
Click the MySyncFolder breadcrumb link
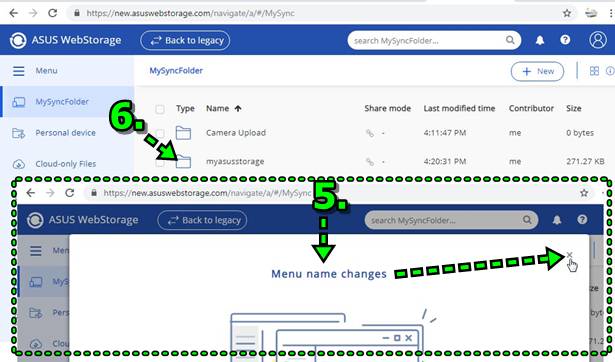point(176,71)
